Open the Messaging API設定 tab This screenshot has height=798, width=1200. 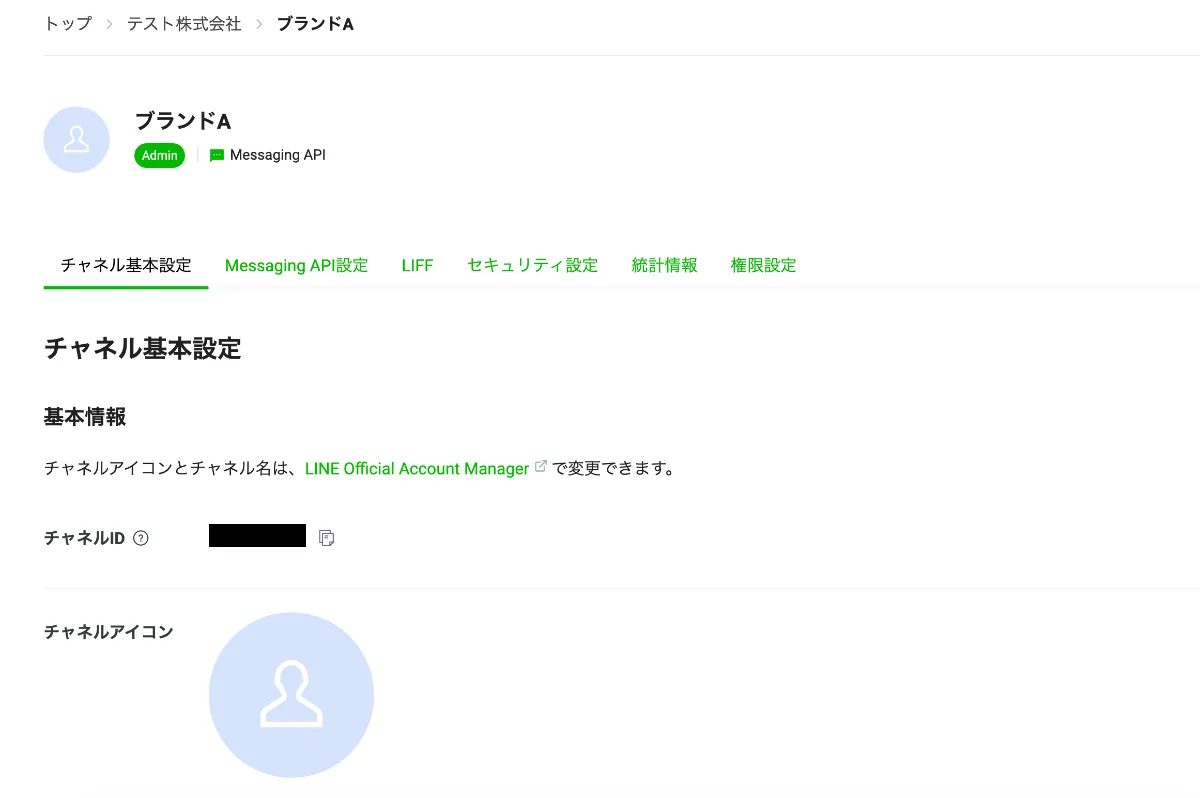[x=297, y=265]
